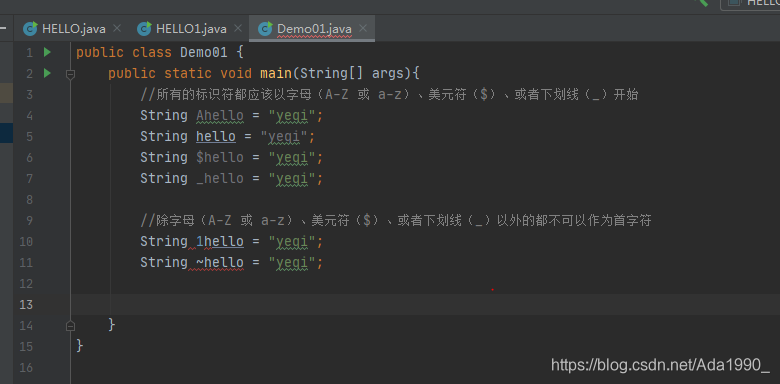780x384 pixels.
Task: Click line number 10 in the gutter
Action: [26, 241]
